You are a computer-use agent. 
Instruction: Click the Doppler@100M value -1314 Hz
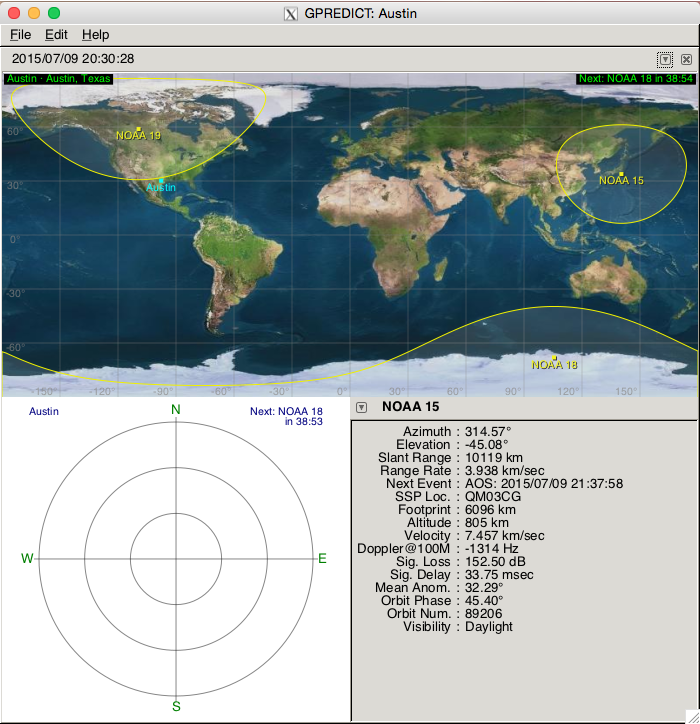(x=491, y=549)
